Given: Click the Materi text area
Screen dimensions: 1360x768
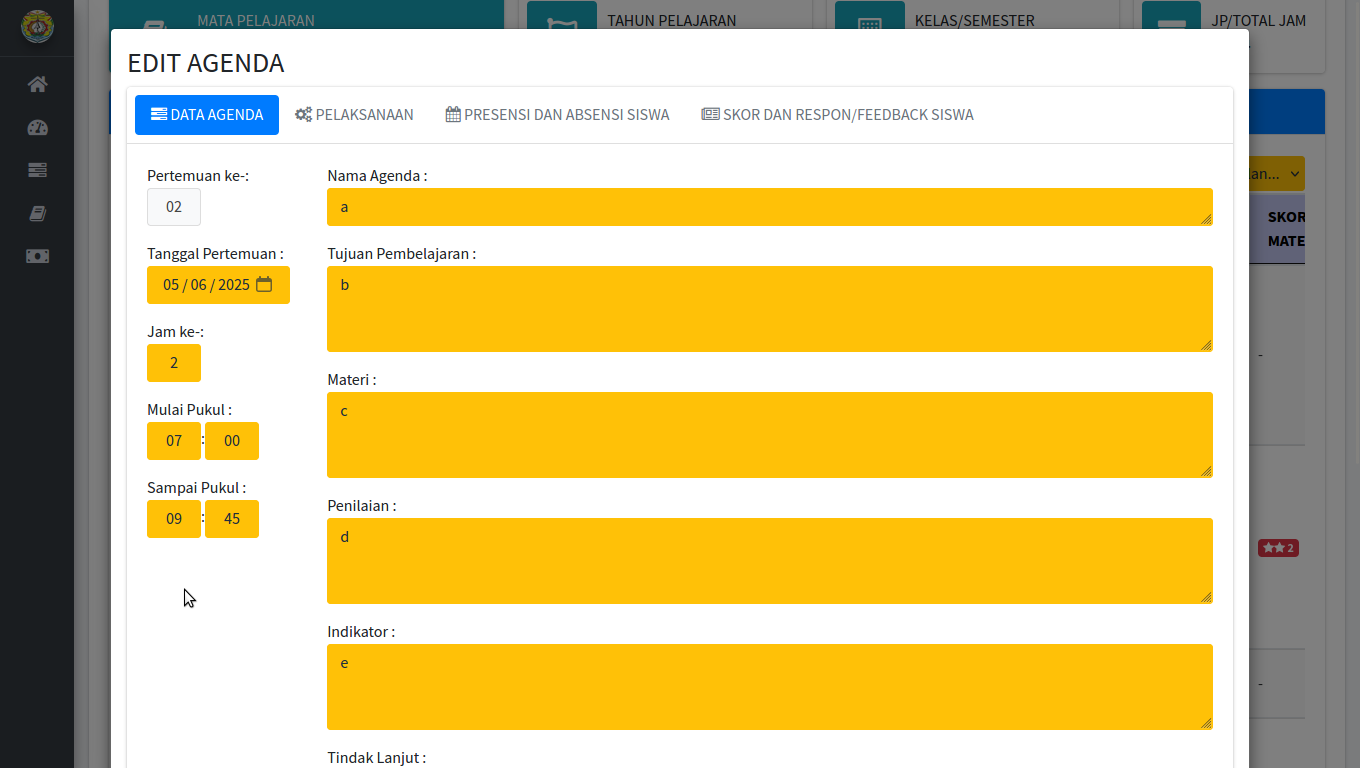Looking at the screenshot, I should [x=770, y=435].
